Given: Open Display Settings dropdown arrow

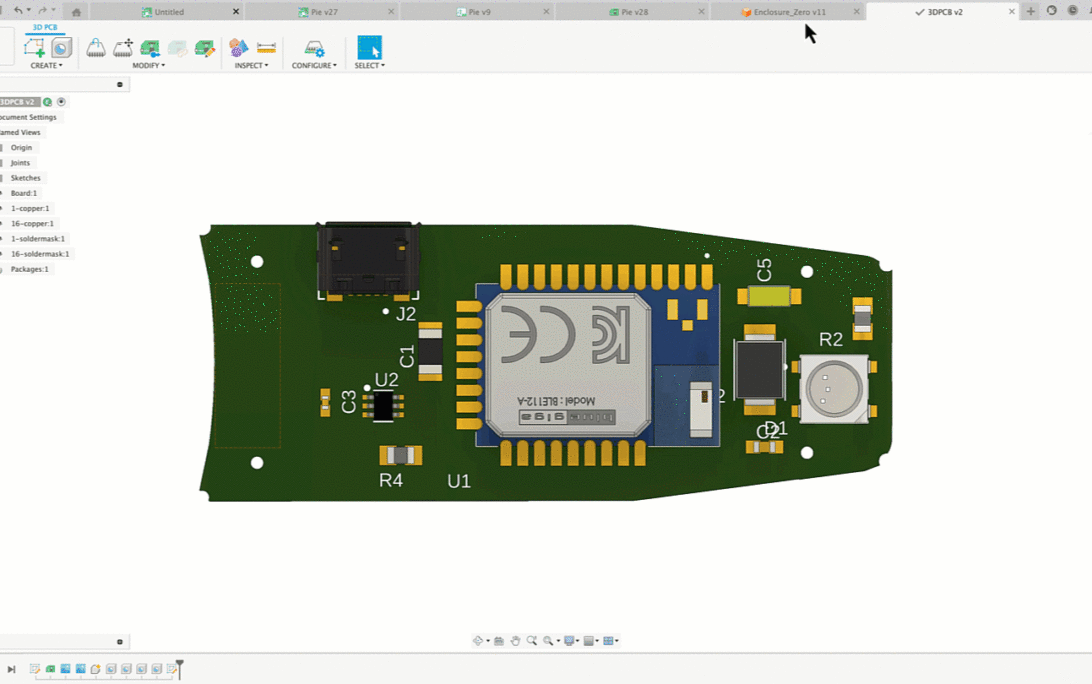Looking at the screenshot, I should (577, 641).
